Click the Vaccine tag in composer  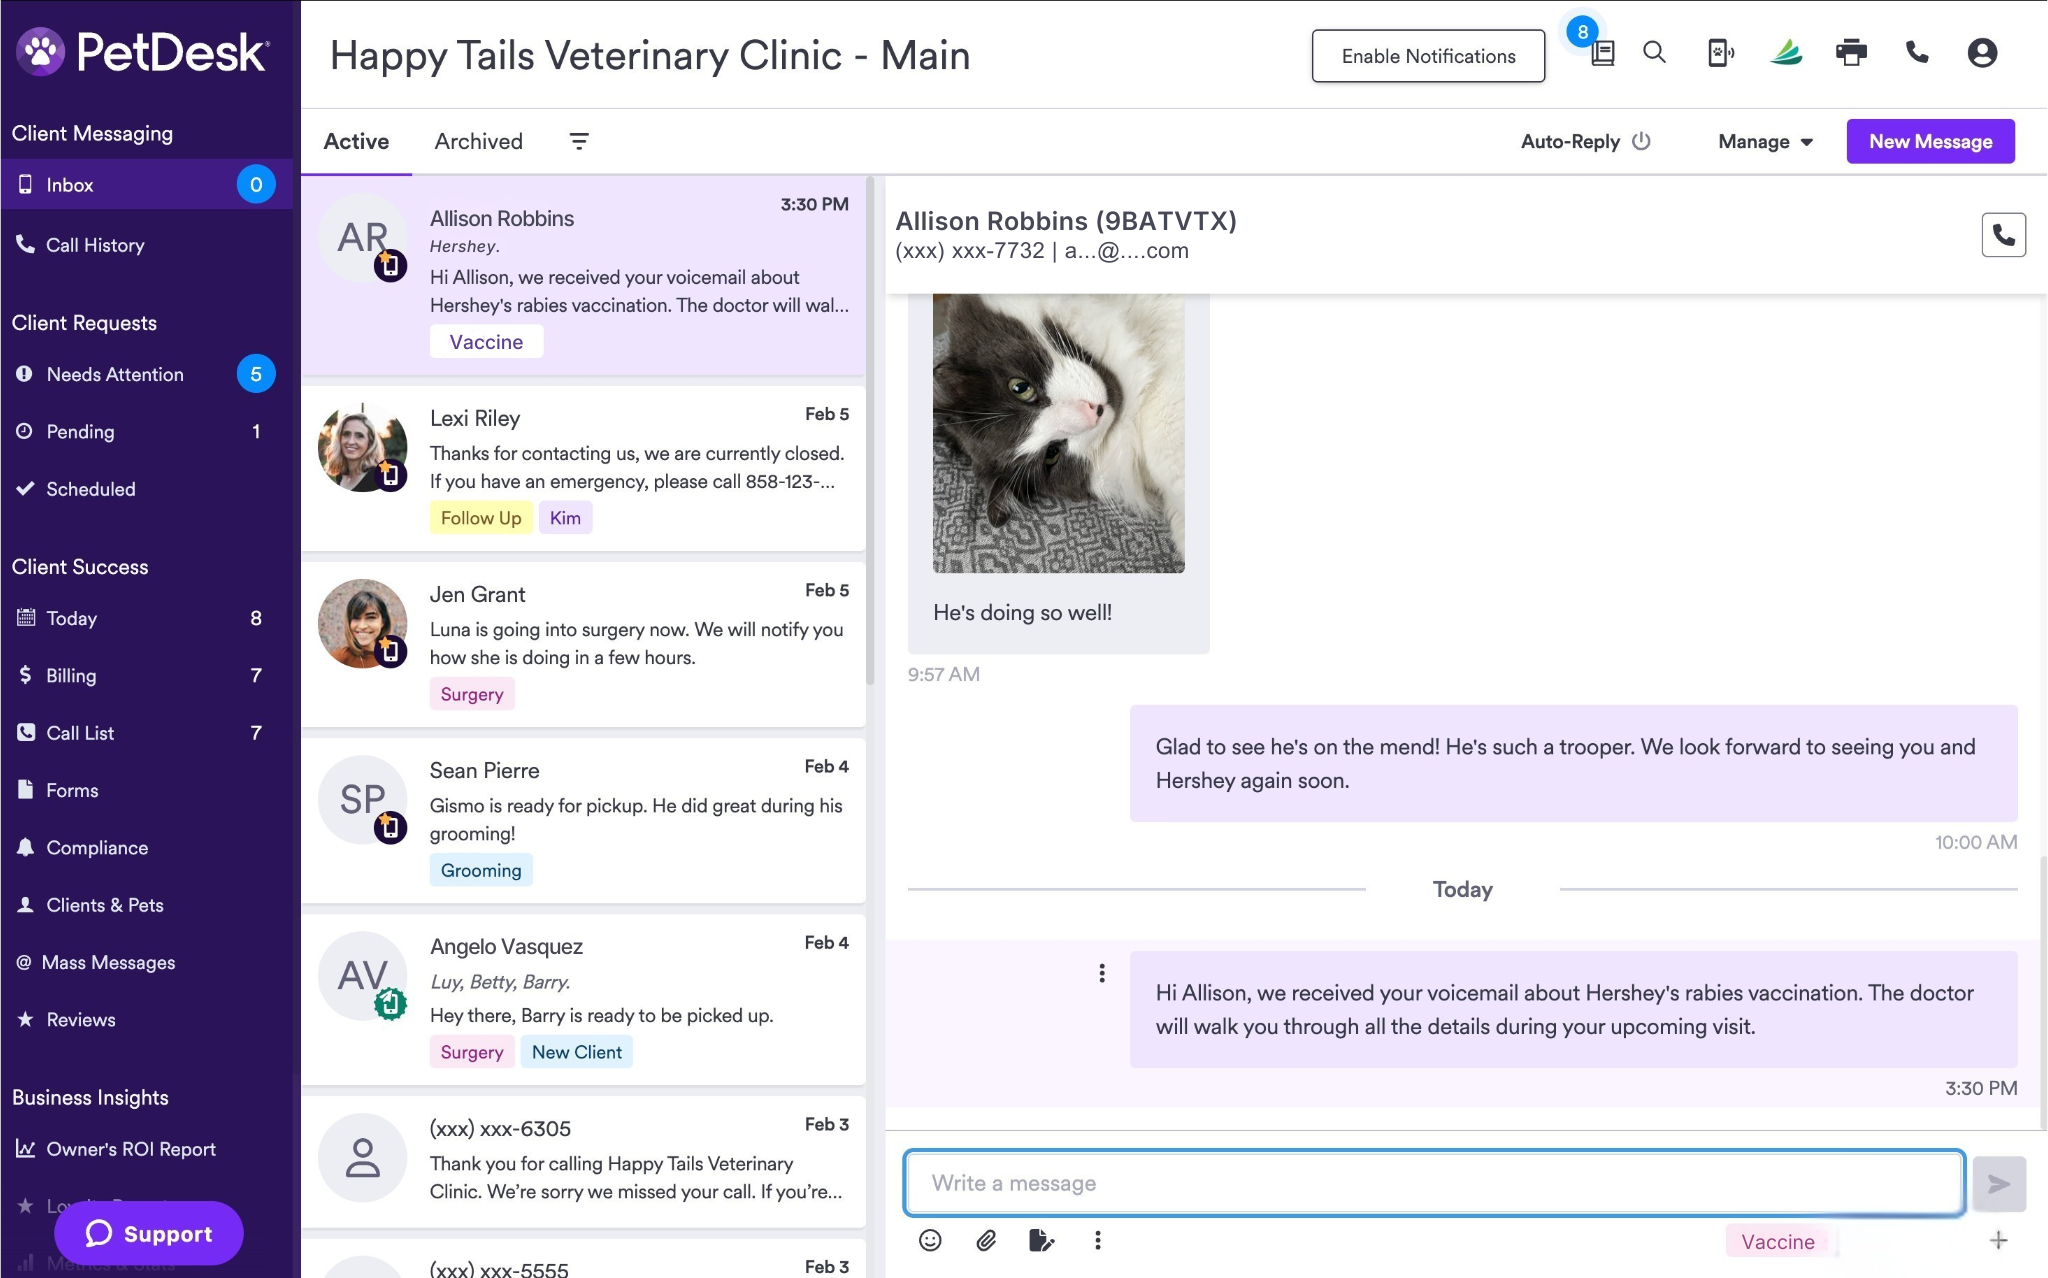pos(1777,1242)
